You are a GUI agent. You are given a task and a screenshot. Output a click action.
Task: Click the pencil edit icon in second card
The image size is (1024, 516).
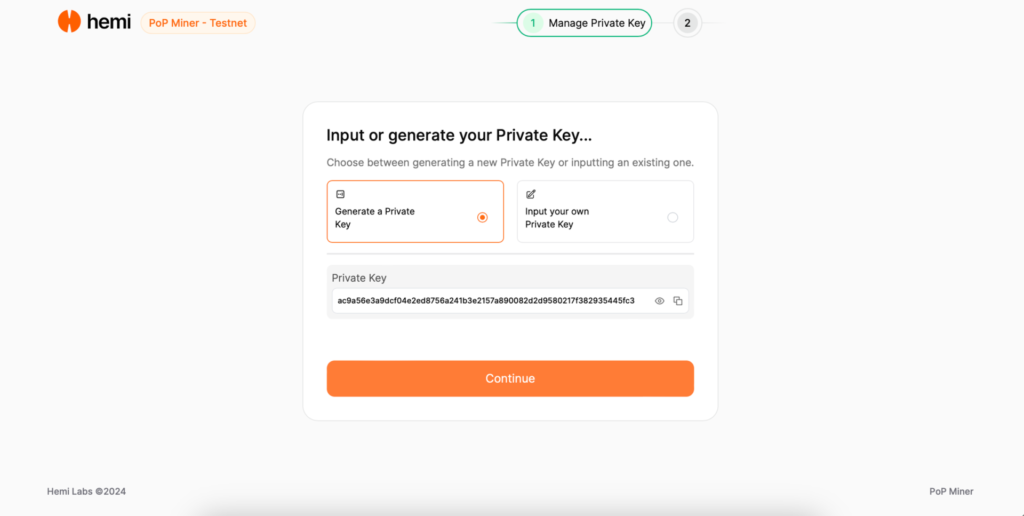click(530, 194)
